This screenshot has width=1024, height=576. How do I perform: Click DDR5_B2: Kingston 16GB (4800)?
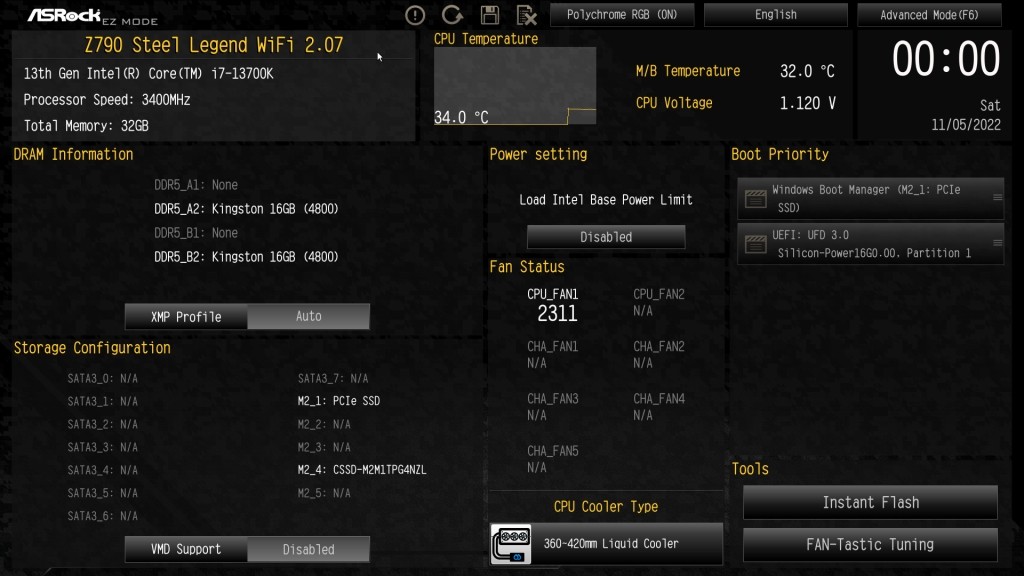246,257
